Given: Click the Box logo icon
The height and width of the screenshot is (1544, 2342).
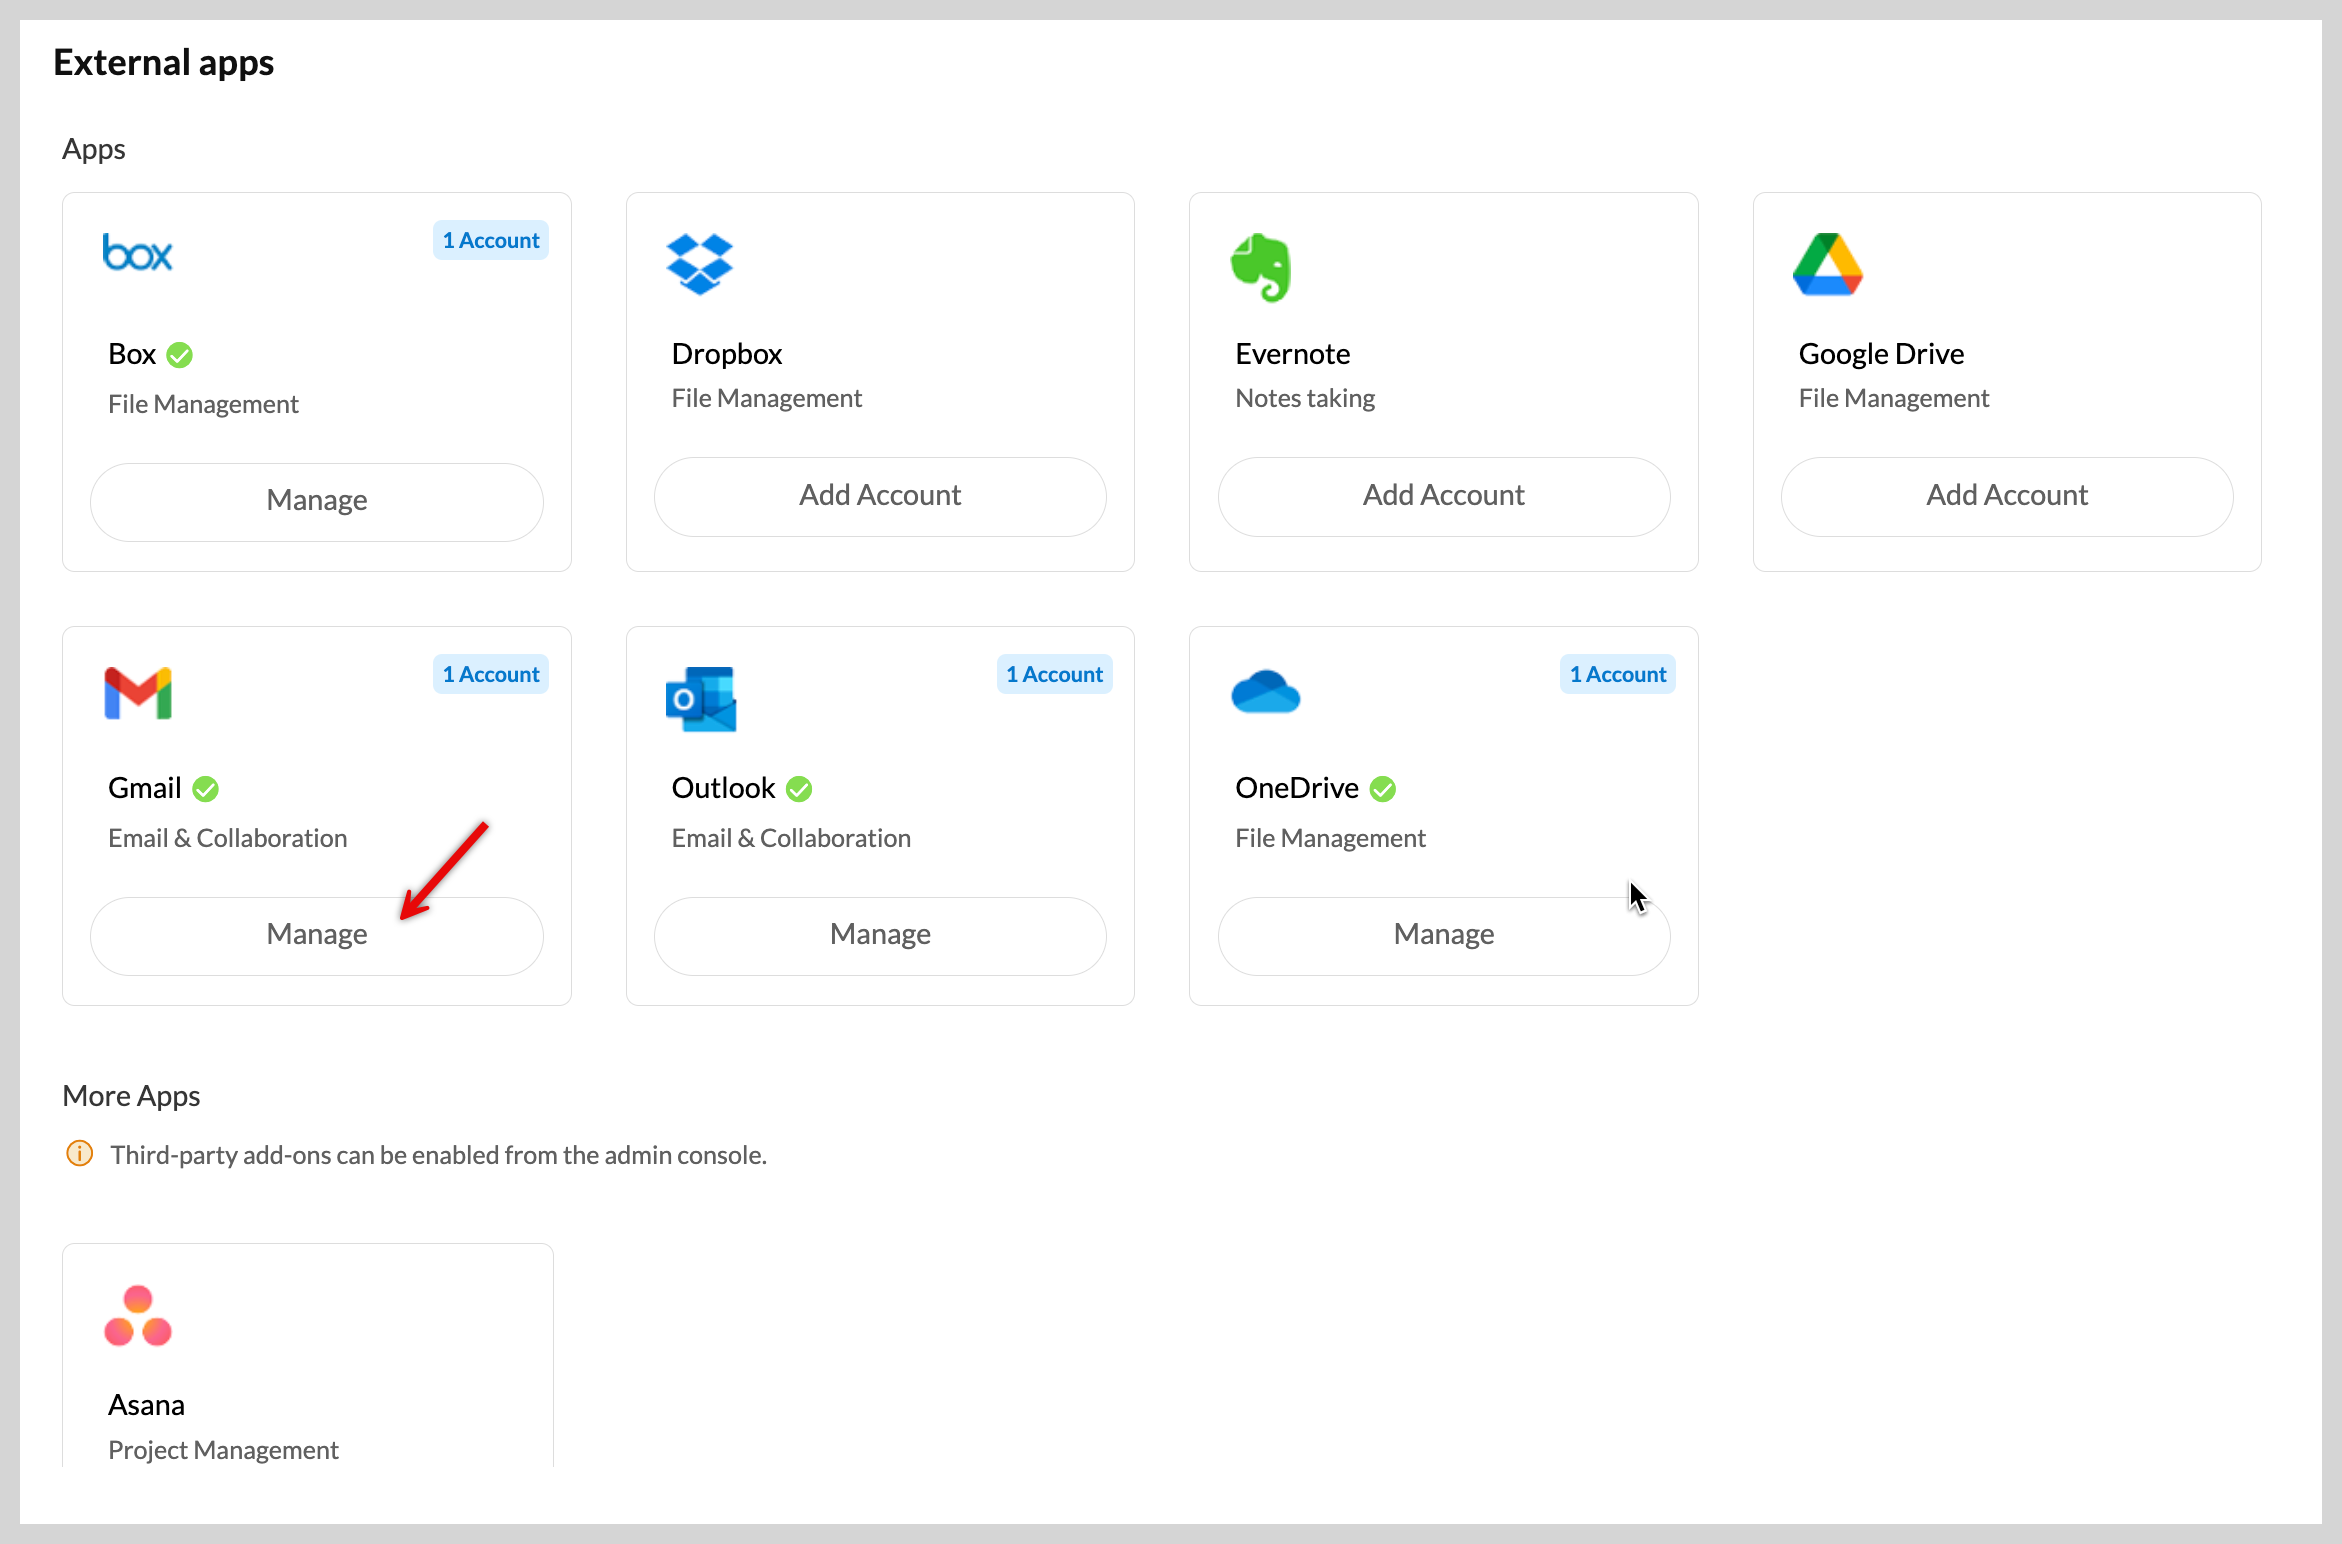Looking at the screenshot, I should (x=138, y=253).
